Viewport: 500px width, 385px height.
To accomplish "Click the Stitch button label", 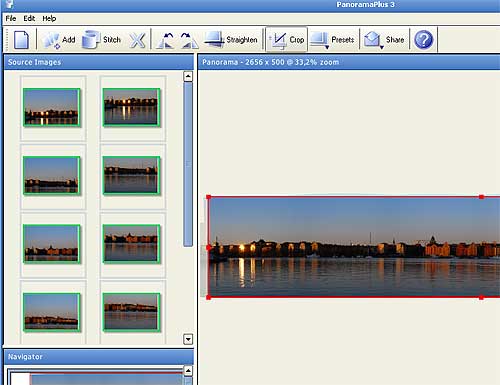I will coord(112,40).
